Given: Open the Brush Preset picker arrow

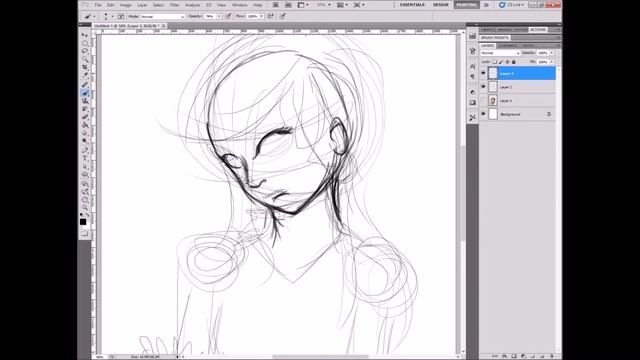Looking at the screenshot, I should click(x=112, y=16).
